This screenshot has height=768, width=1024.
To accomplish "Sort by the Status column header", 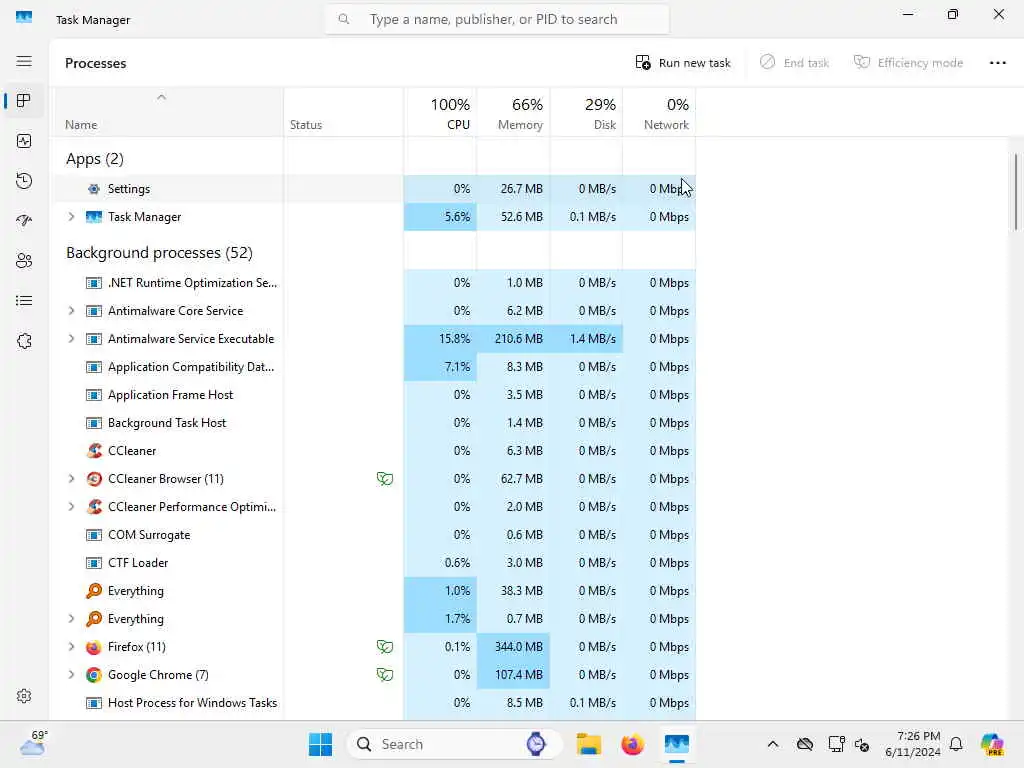I will coord(344,112).
